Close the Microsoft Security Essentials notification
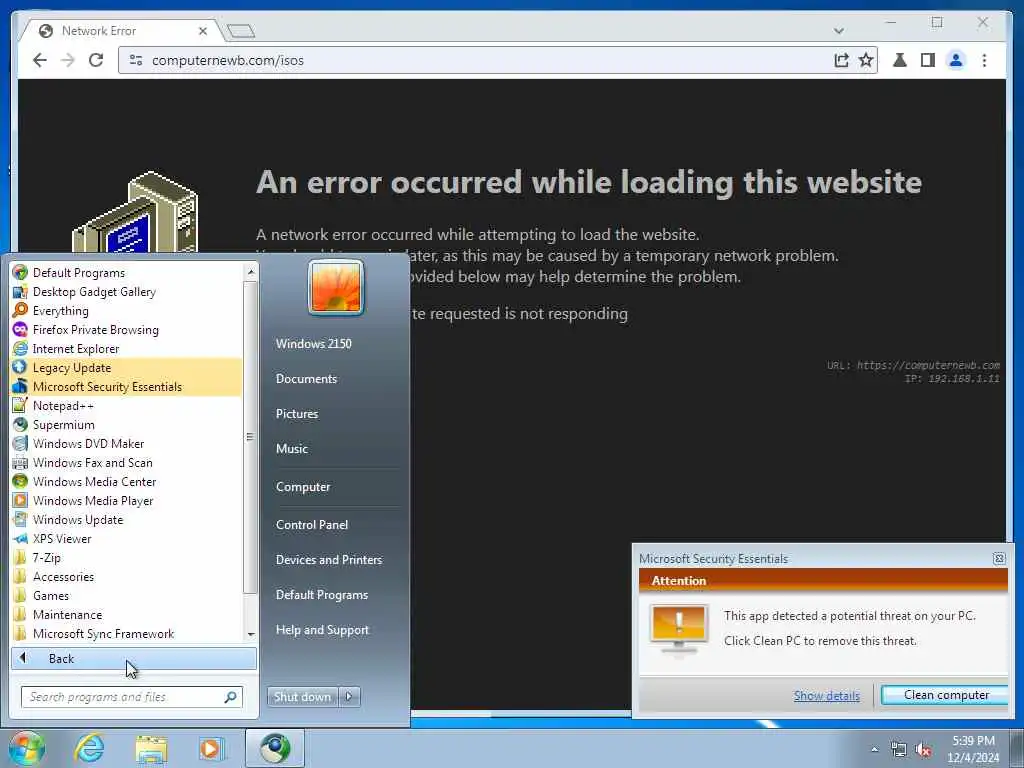Image resolution: width=1024 pixels, height=768 pixels. pos(999,558)
